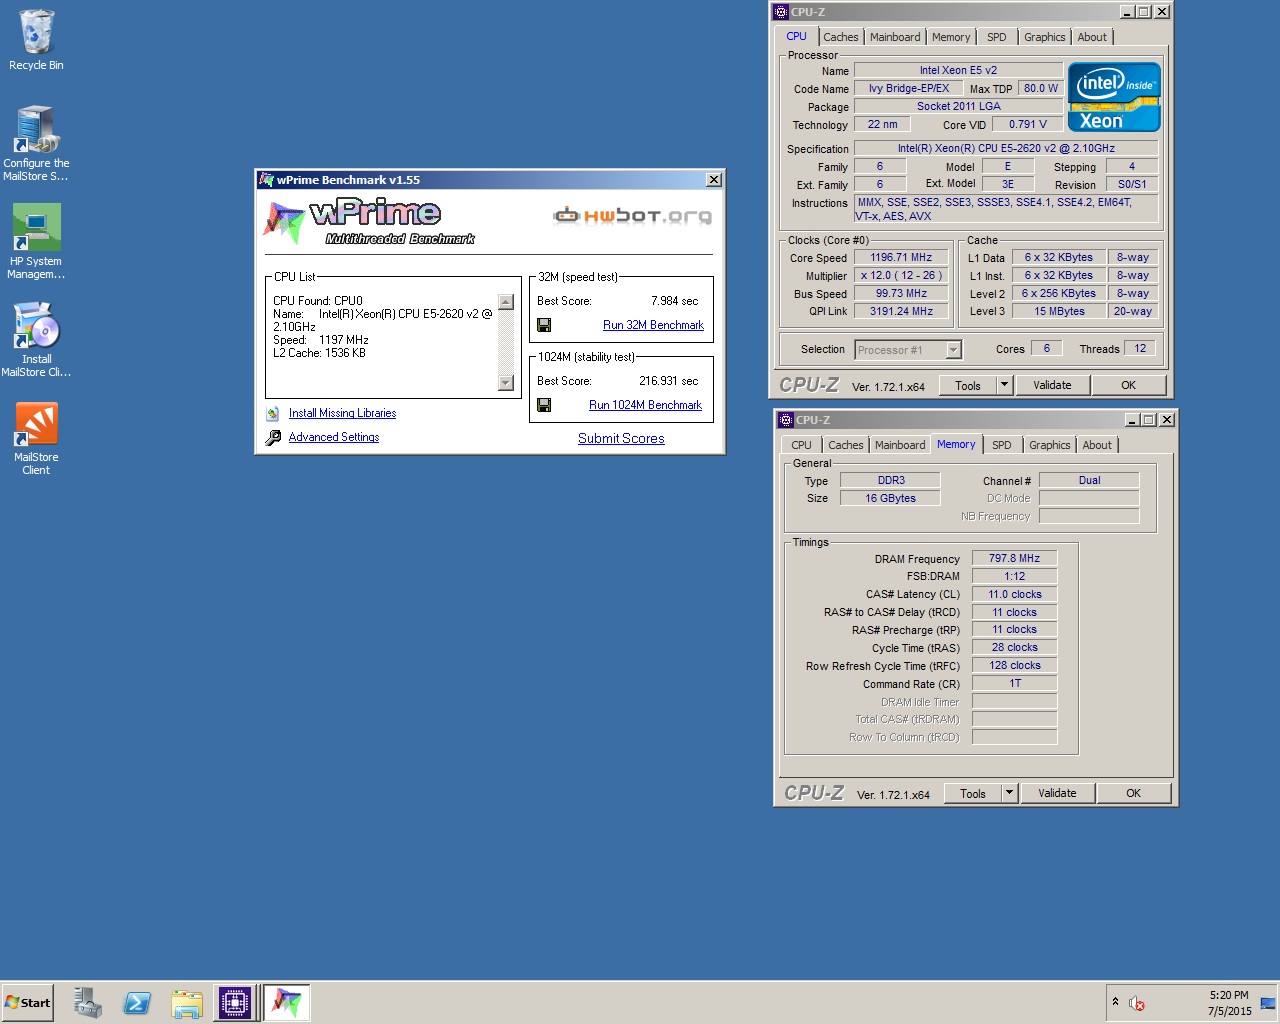
Task: Open Install MailStore Client shortcut
Action: click(x=36, y=340)
